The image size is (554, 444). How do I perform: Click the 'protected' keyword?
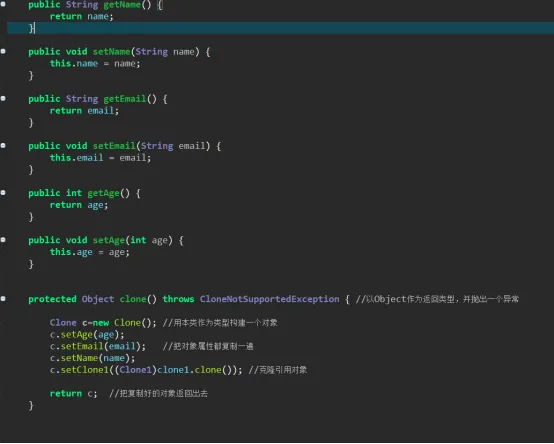pyautogui.click(x=52, y=299)
